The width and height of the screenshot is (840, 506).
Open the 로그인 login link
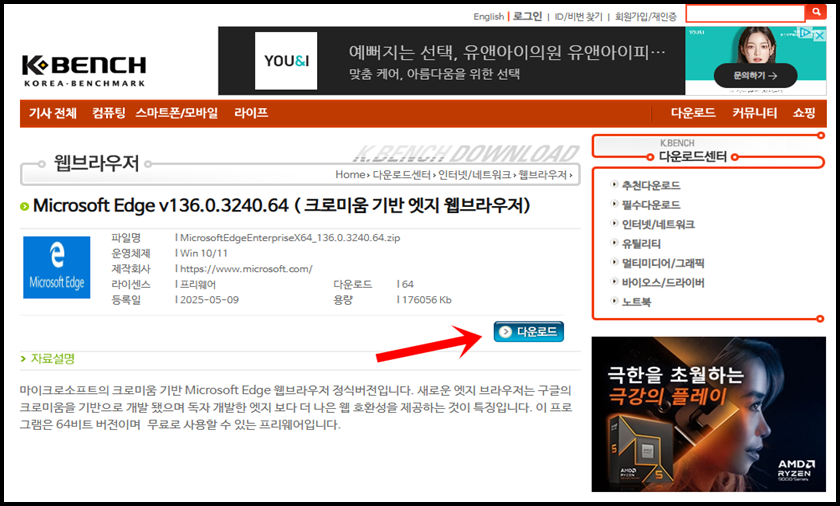[528, 17]
